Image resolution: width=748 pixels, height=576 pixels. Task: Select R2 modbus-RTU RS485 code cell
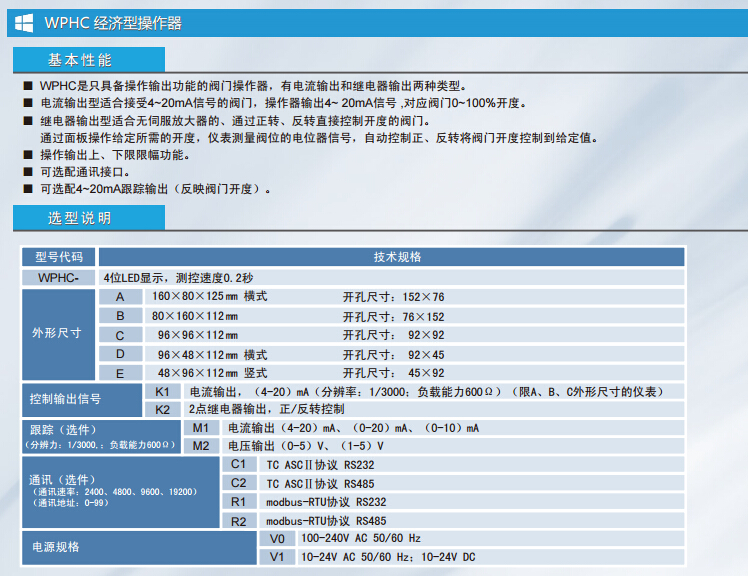[x=238, y=521]
